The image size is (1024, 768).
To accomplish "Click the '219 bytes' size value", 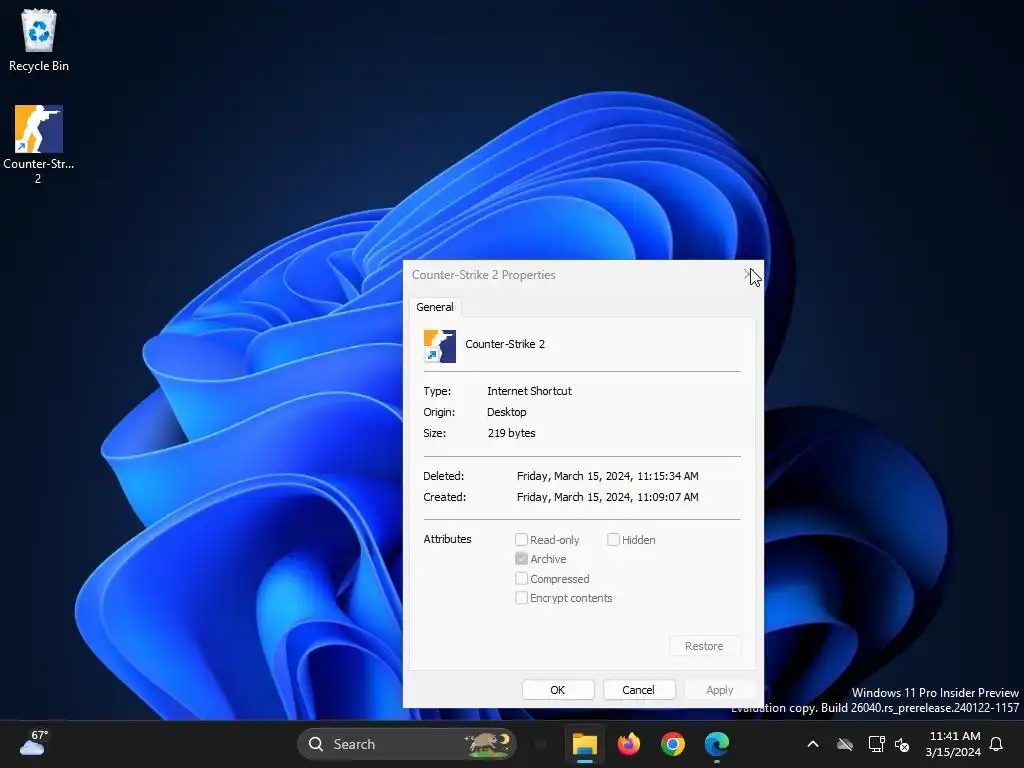I will tap(511, 433).
